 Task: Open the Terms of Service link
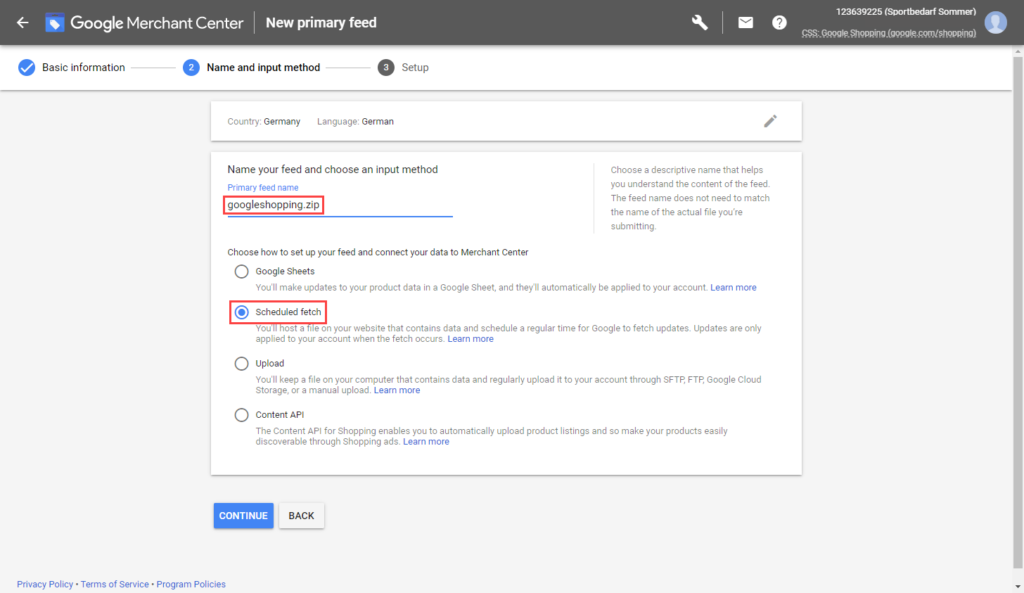coord(115,584)
